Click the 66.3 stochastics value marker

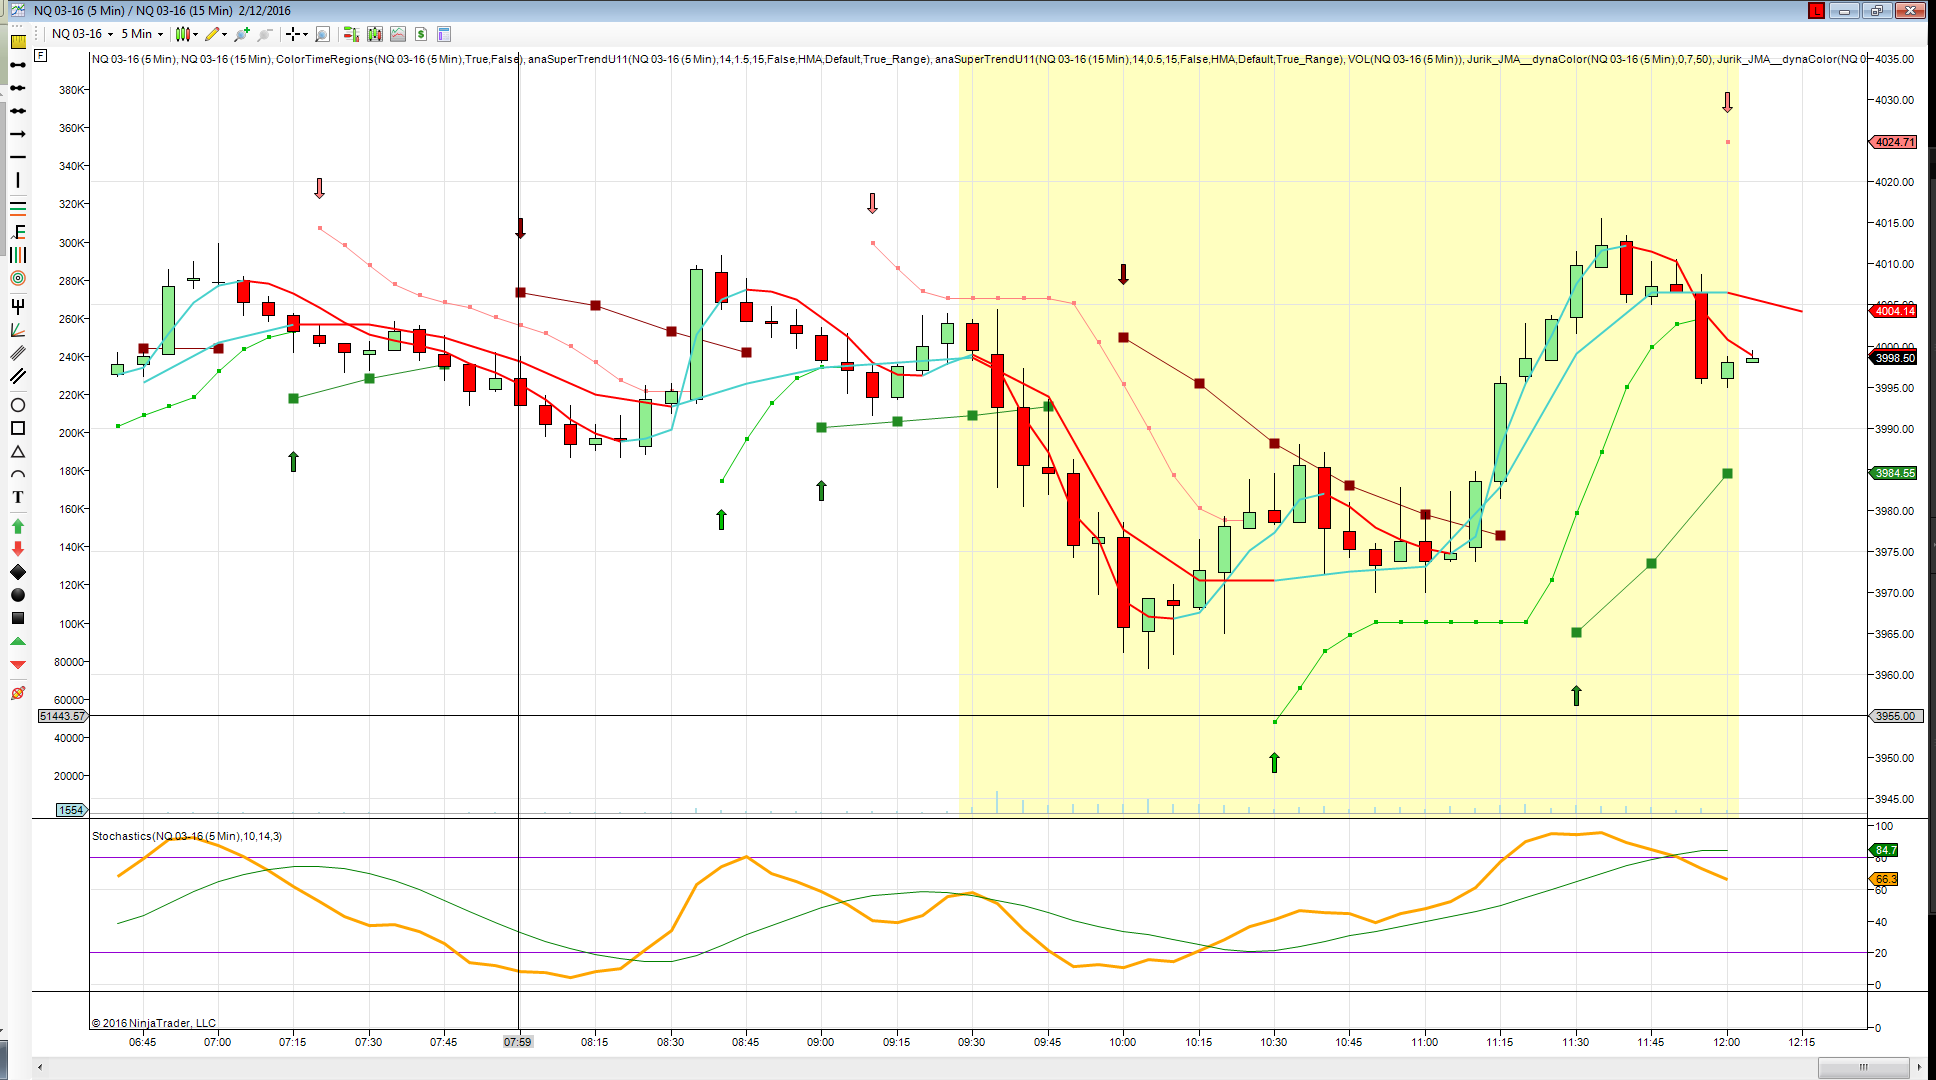pyautogui.click(x=1884, y=879)
